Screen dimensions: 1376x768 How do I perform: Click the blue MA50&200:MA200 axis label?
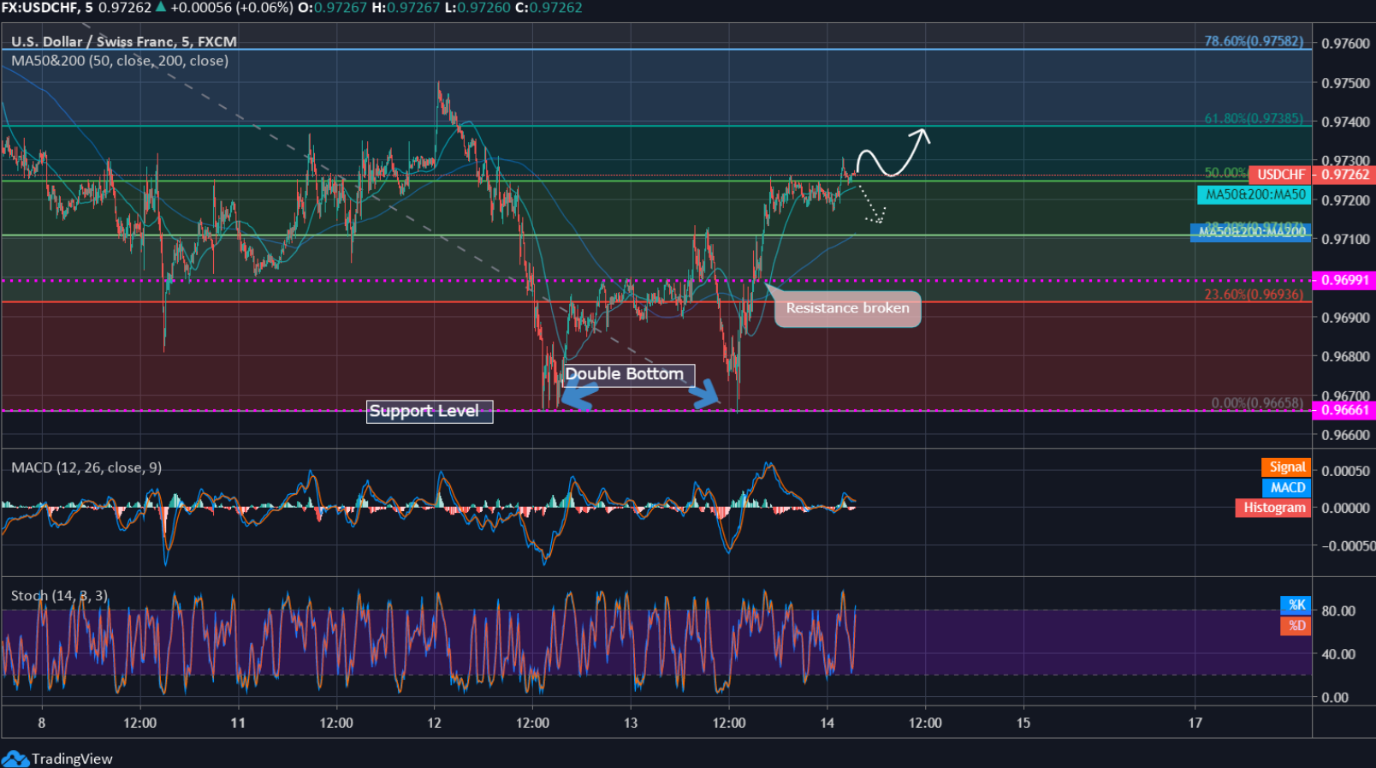click(1253, 232)
